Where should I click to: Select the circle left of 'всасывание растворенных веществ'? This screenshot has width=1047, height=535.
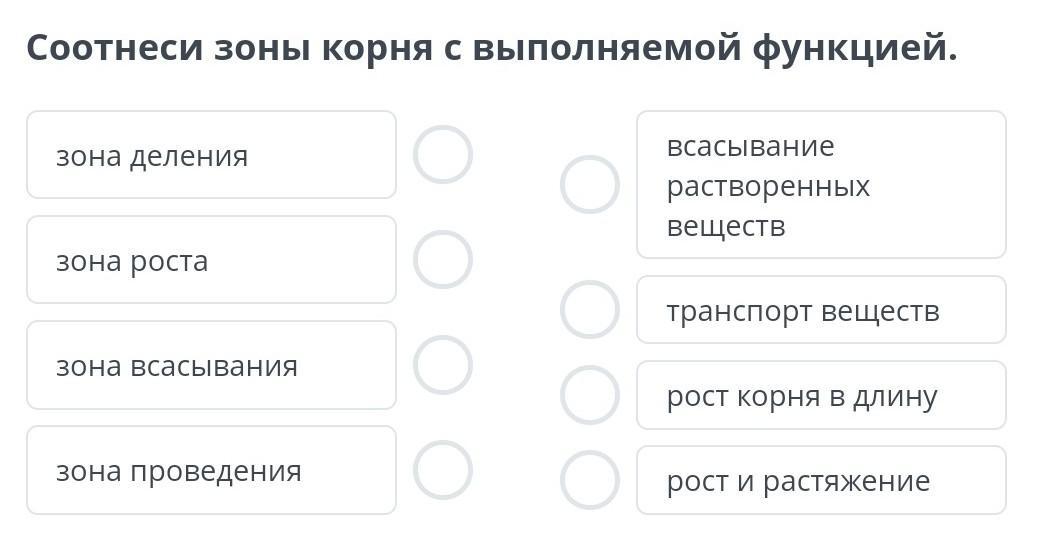click(x=590, y=185)
